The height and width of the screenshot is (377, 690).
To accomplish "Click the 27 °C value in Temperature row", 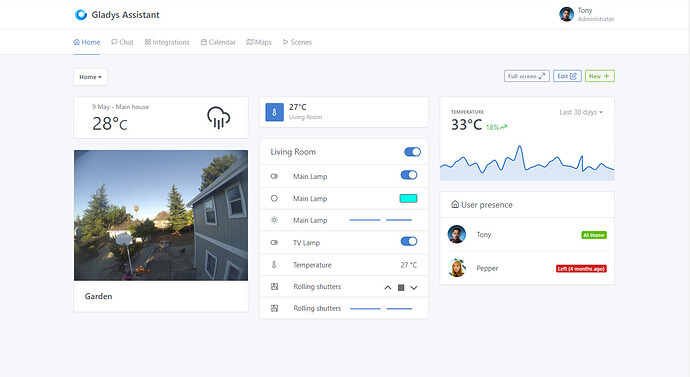I will point(409,265).
